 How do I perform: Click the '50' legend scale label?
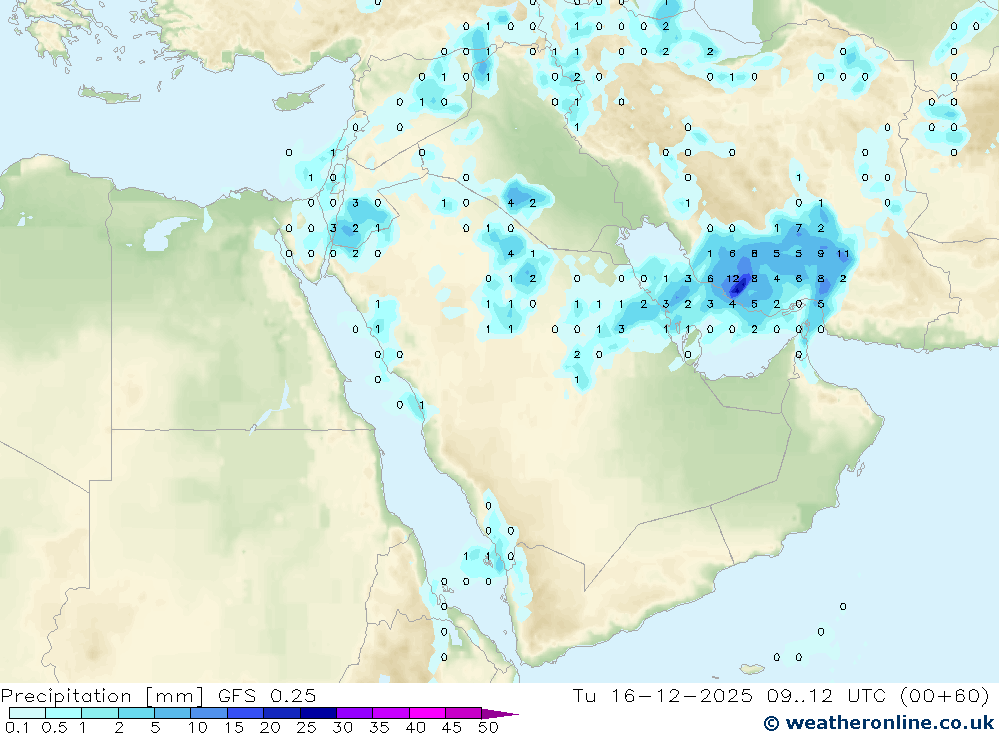[489, 727]
